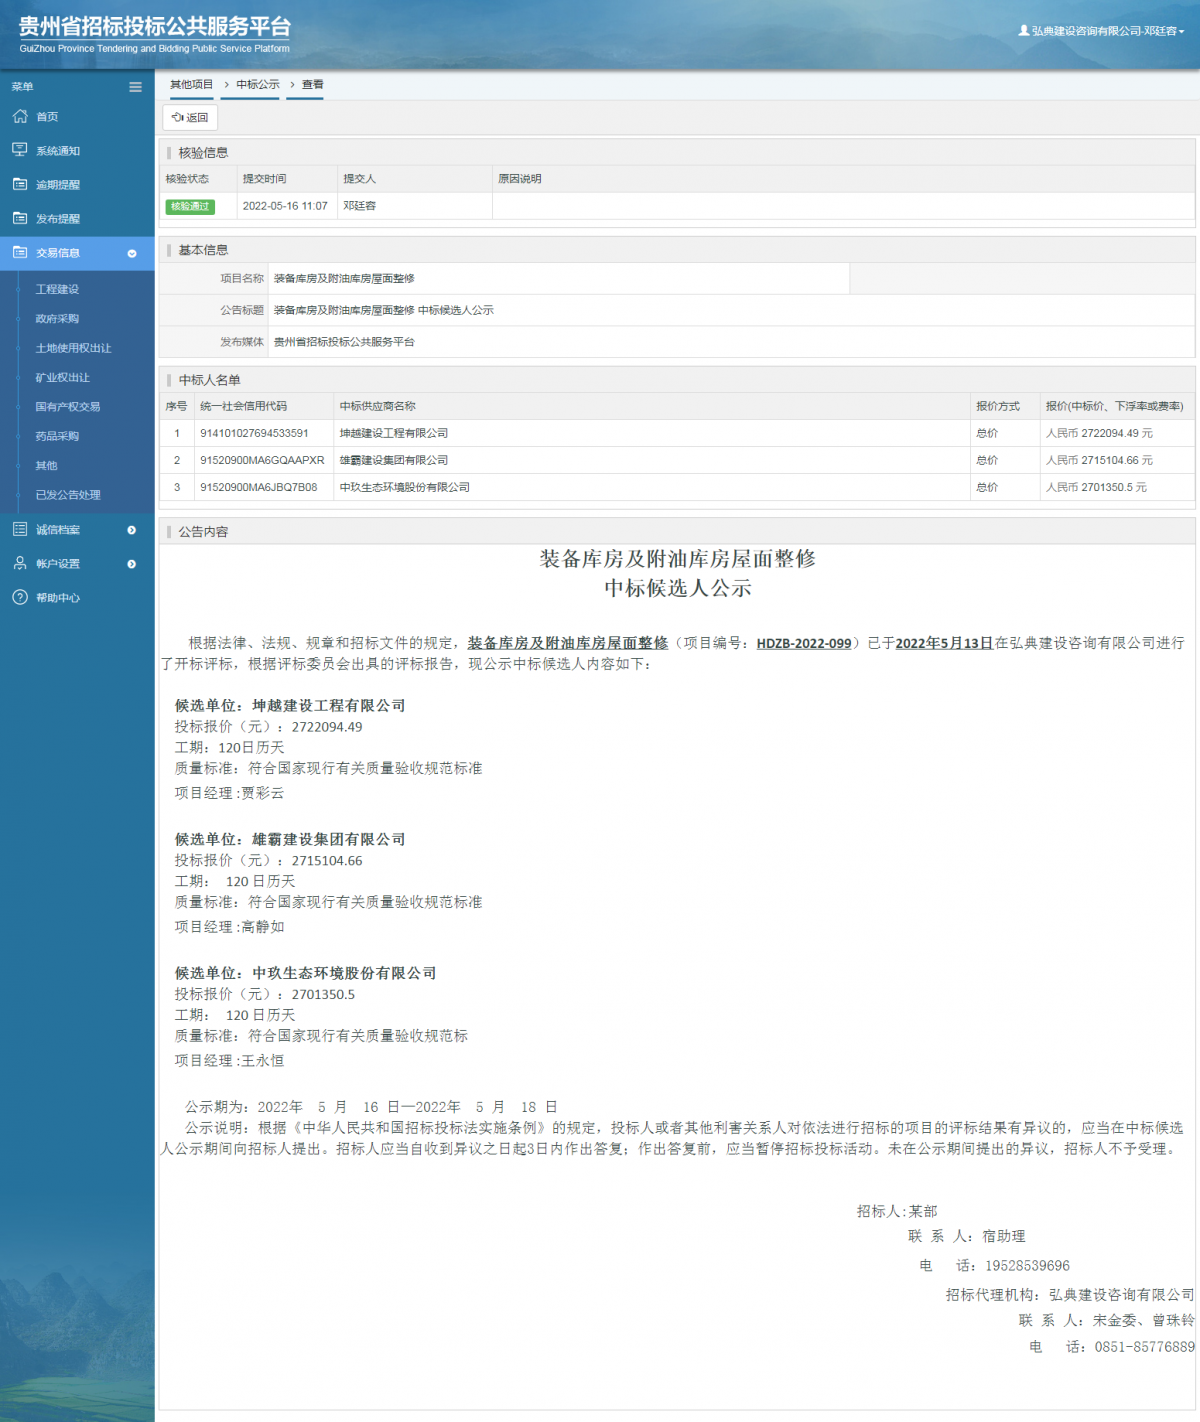Click the hamburger menu icon beside 菜单
This screenshot has height=1422, width=1200.
(135, 87)
